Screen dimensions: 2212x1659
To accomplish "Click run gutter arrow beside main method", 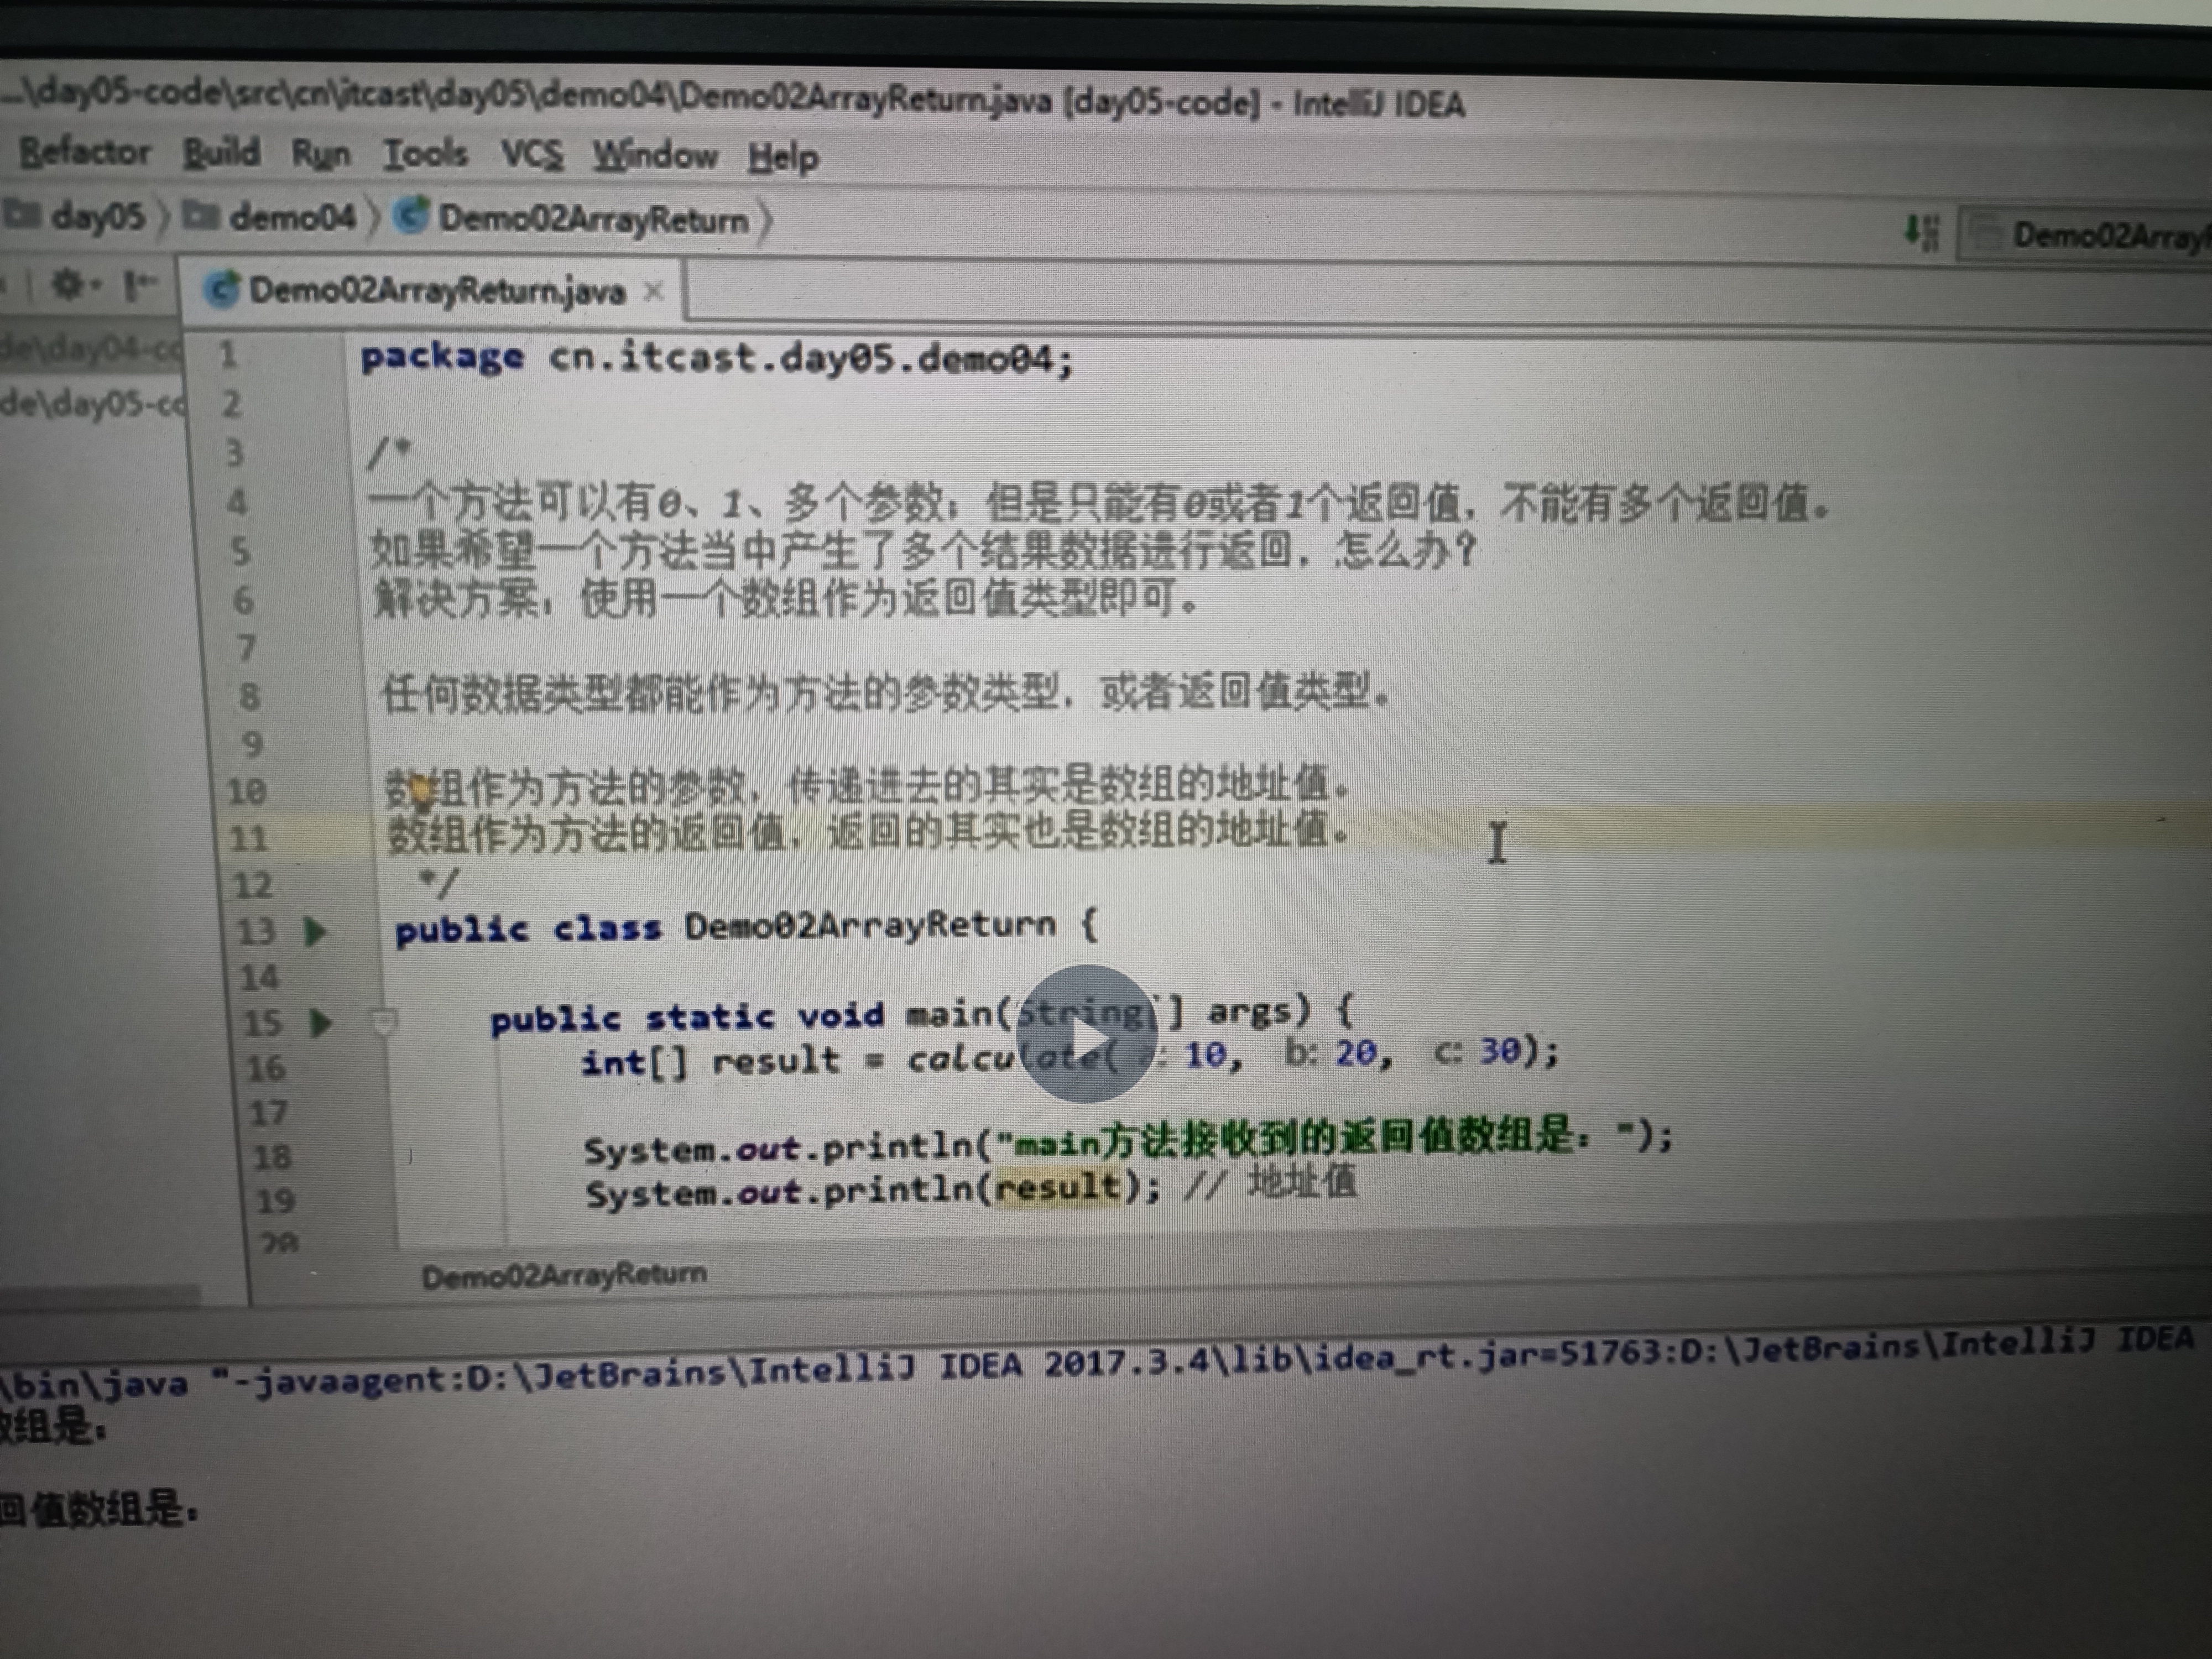I will 321,1022.
